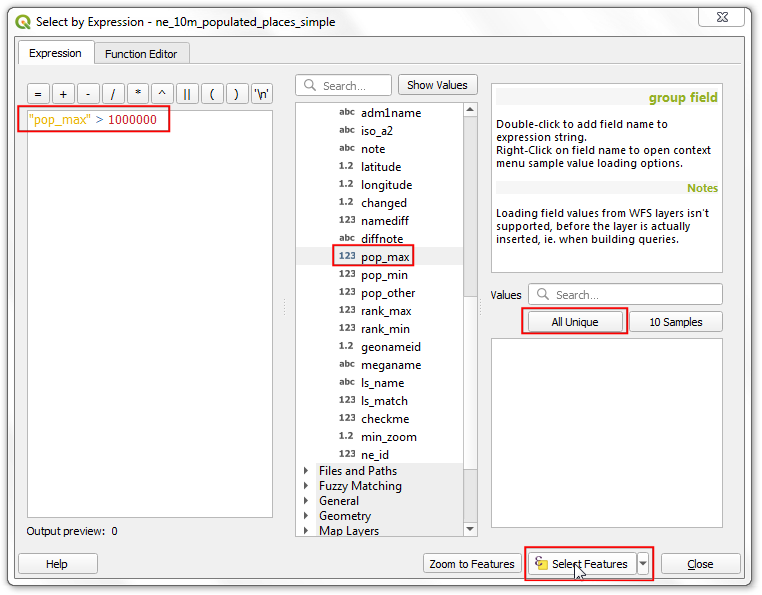Screen dimensions: 762x595
Task: Open the Expression tab
Action: coord(55,54)
